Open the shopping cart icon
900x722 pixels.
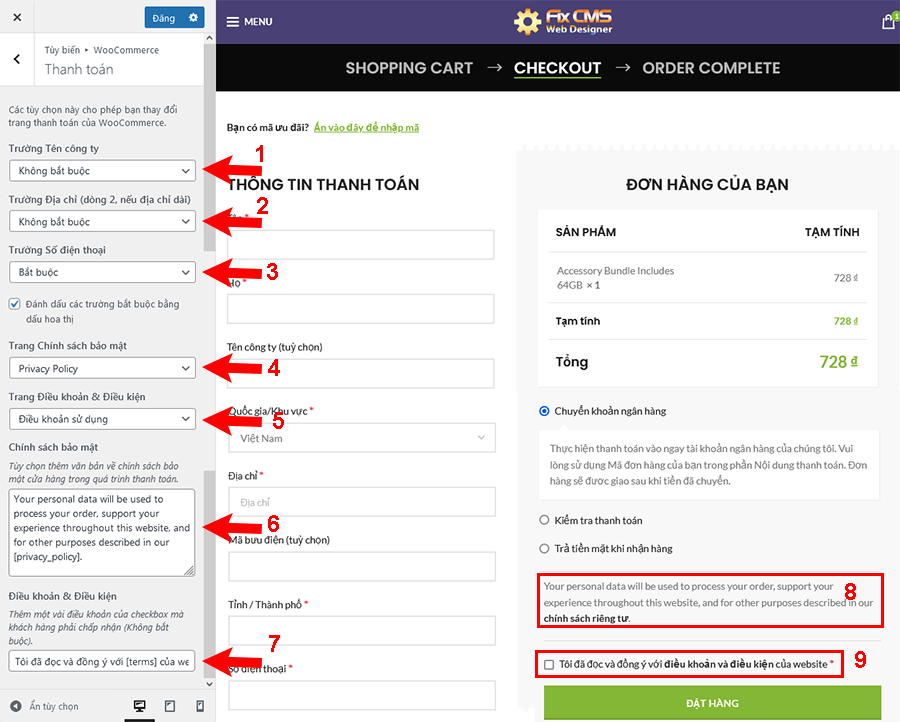[887, 21]
